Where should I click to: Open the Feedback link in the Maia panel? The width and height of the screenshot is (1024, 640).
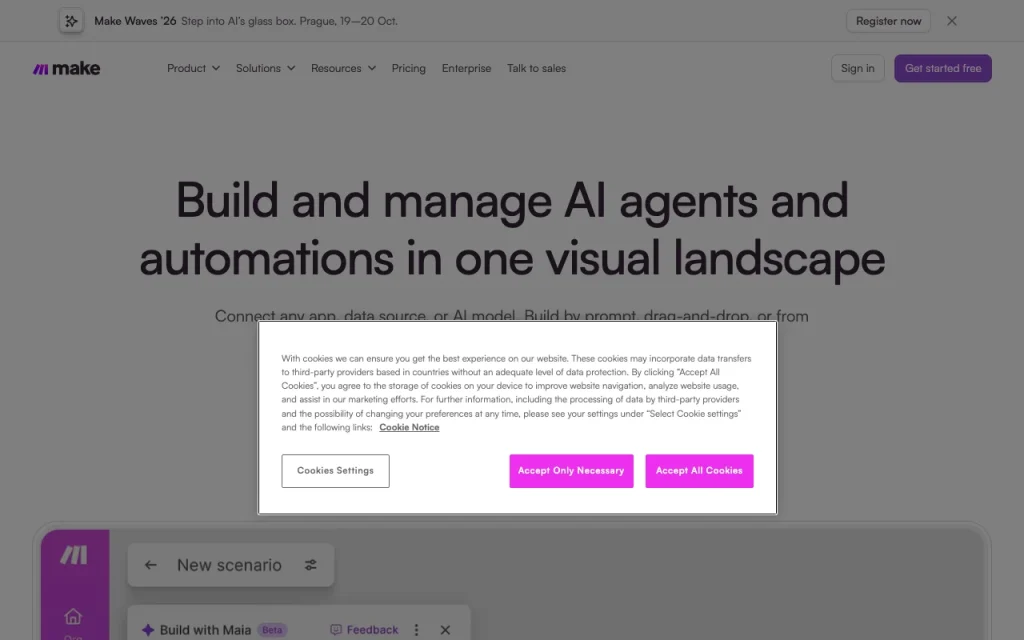pos(364,630)
